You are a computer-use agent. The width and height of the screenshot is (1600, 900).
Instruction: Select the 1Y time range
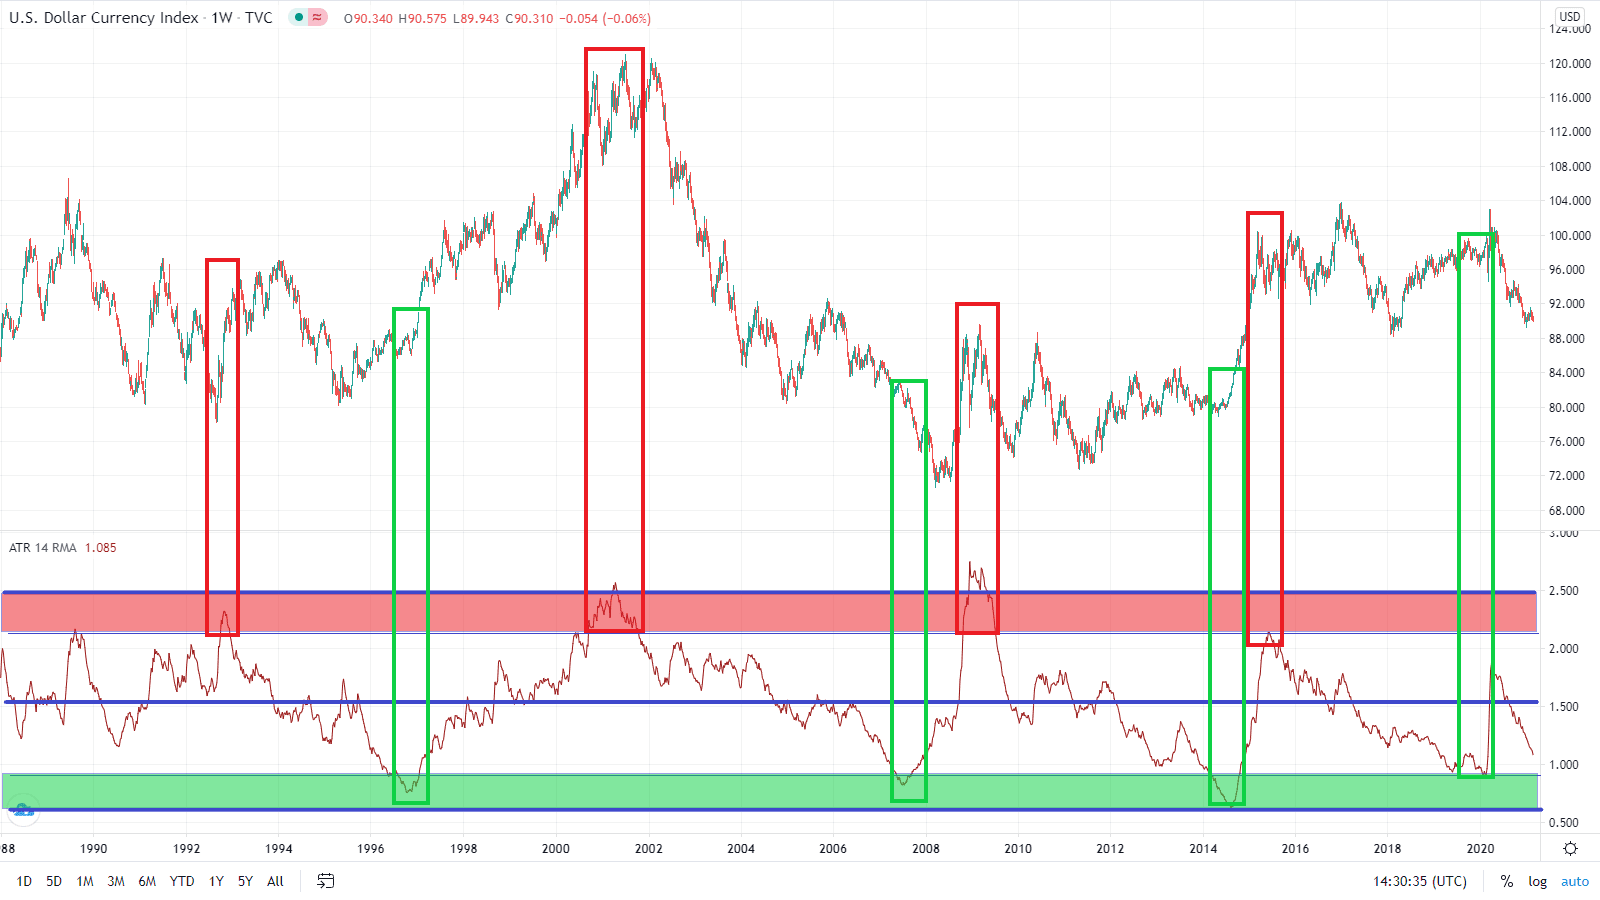pos(216,881)
